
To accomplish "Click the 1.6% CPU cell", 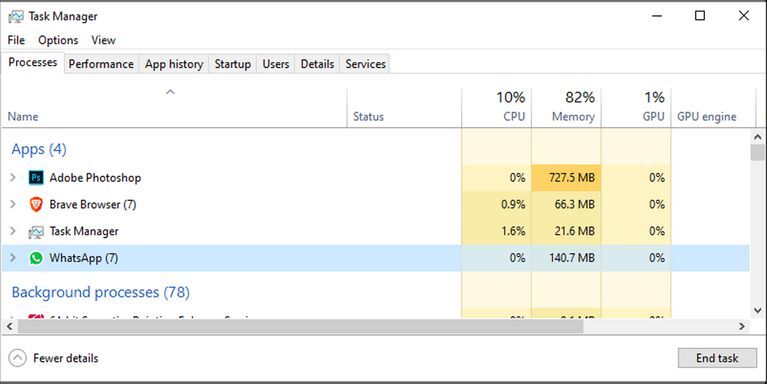I will (496, 231).
